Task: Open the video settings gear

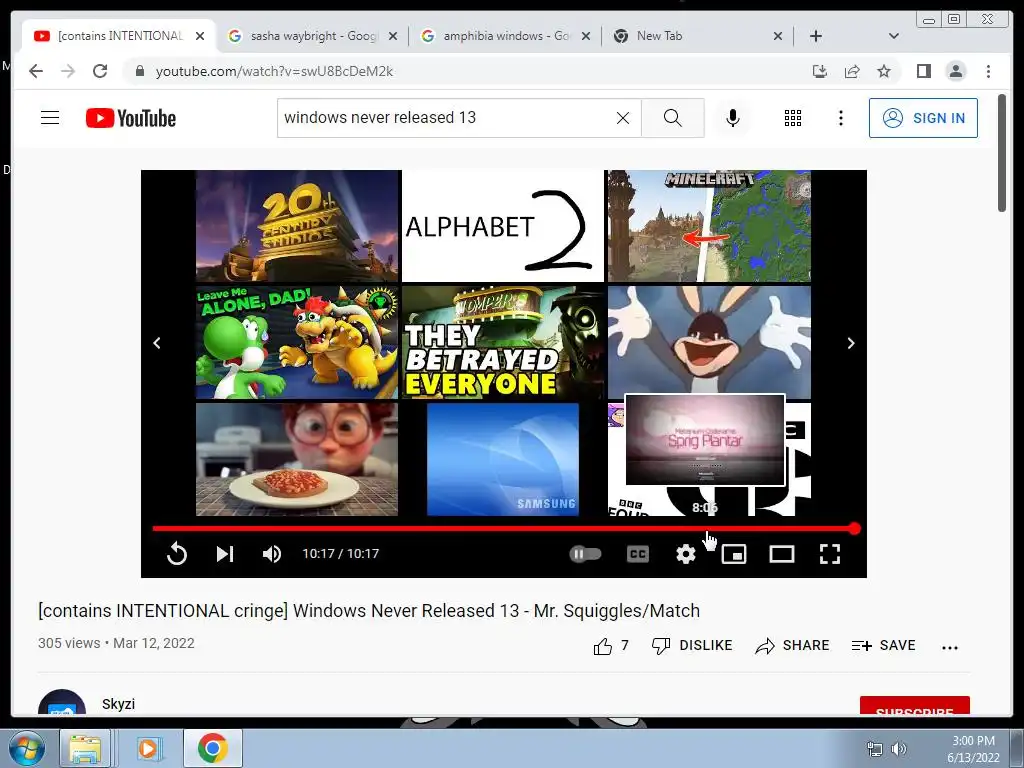Action: click(x=685, y=554)
